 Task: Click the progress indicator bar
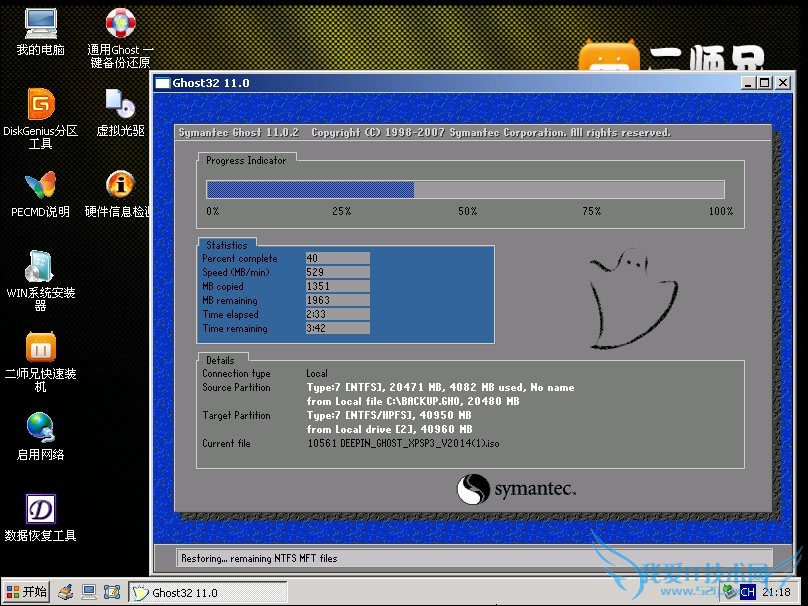pos(465,189)
